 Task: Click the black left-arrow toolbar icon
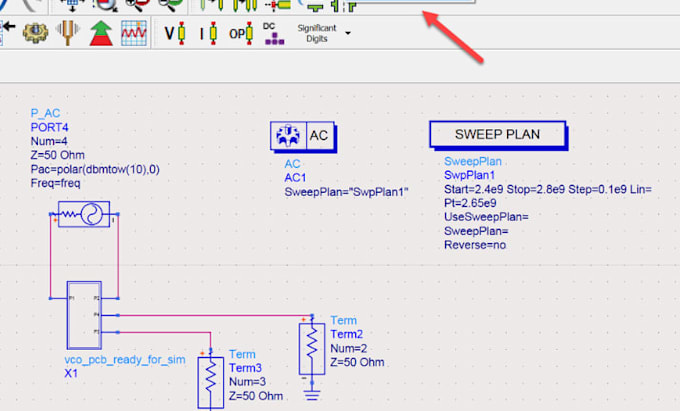[x=8, y=27]
